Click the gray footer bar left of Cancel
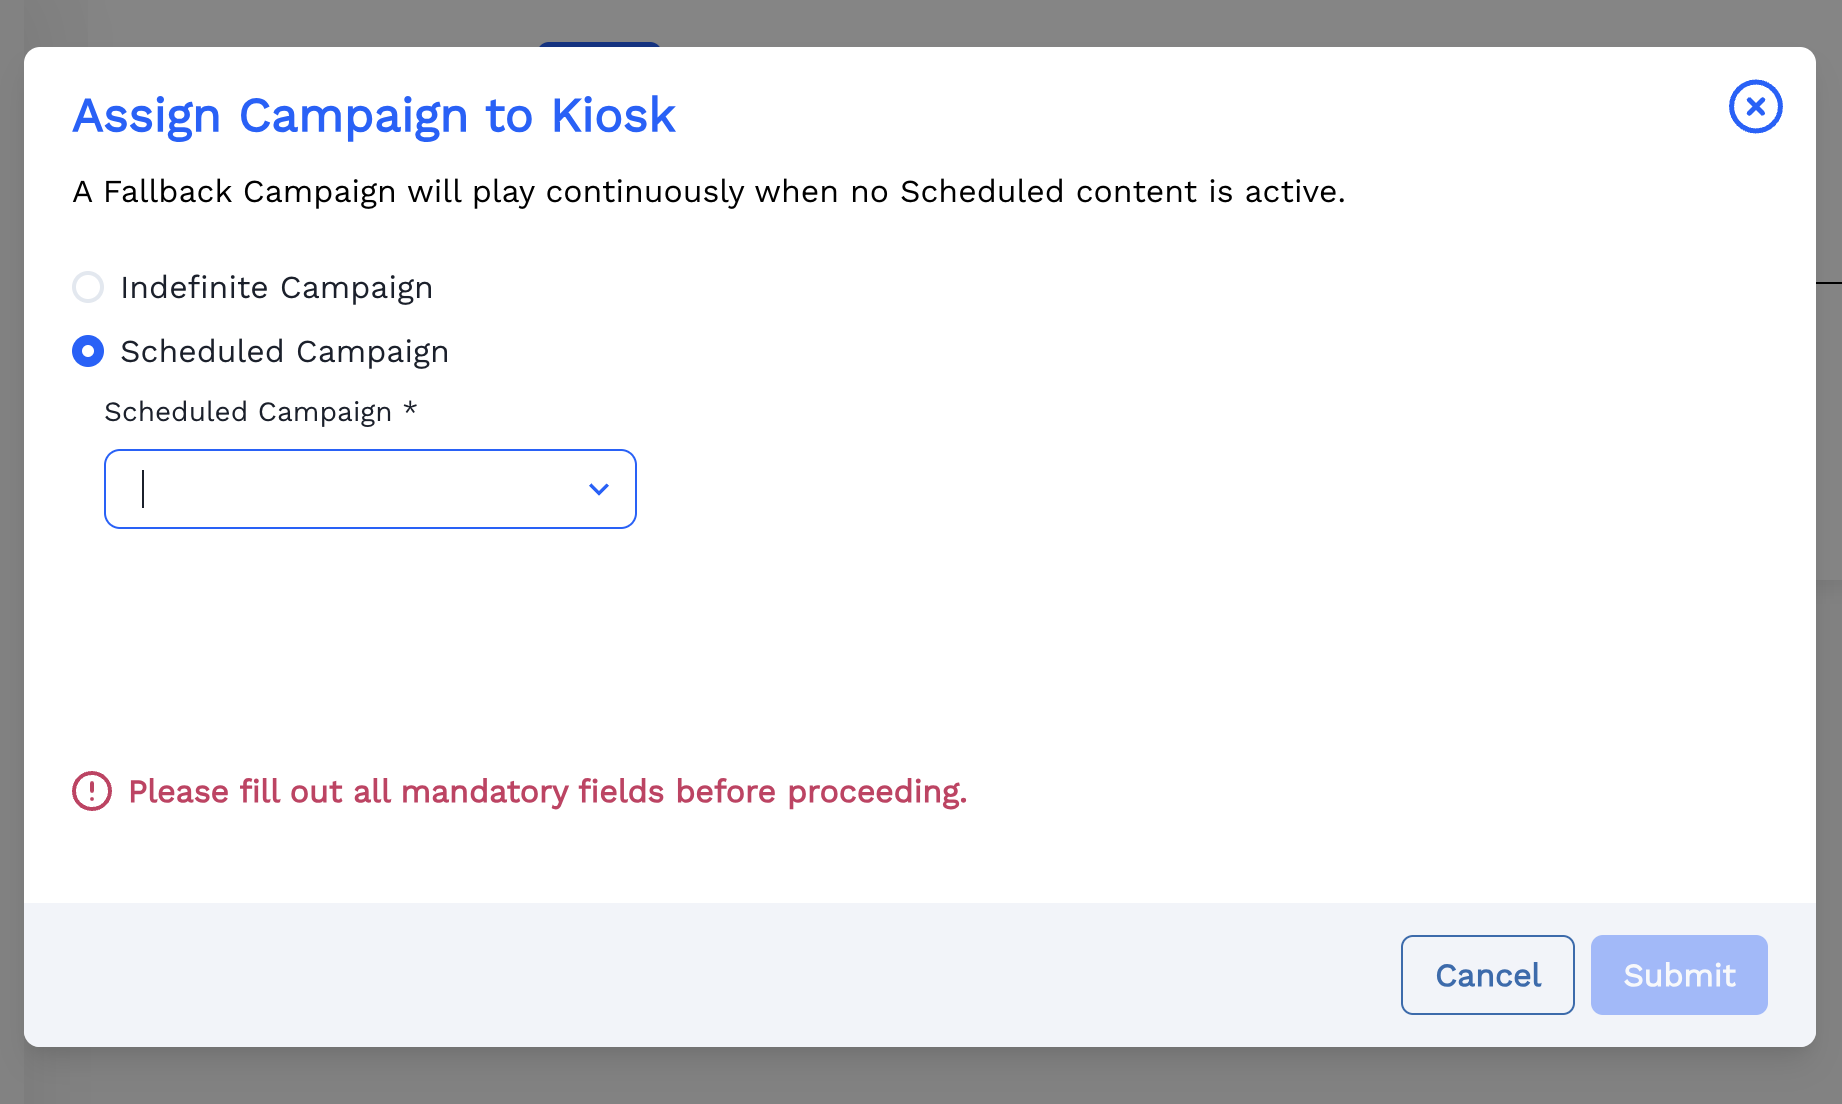1842x1104 pixels. (x=700, y=975)
